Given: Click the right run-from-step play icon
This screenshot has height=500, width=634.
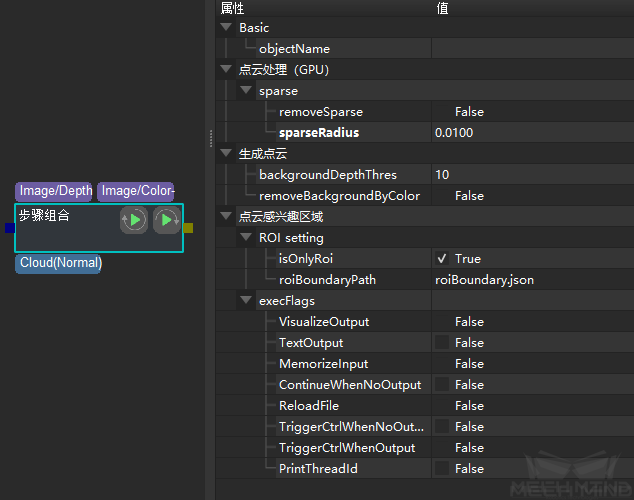Looking at the screenshot, I should click(x=166, y=220).
